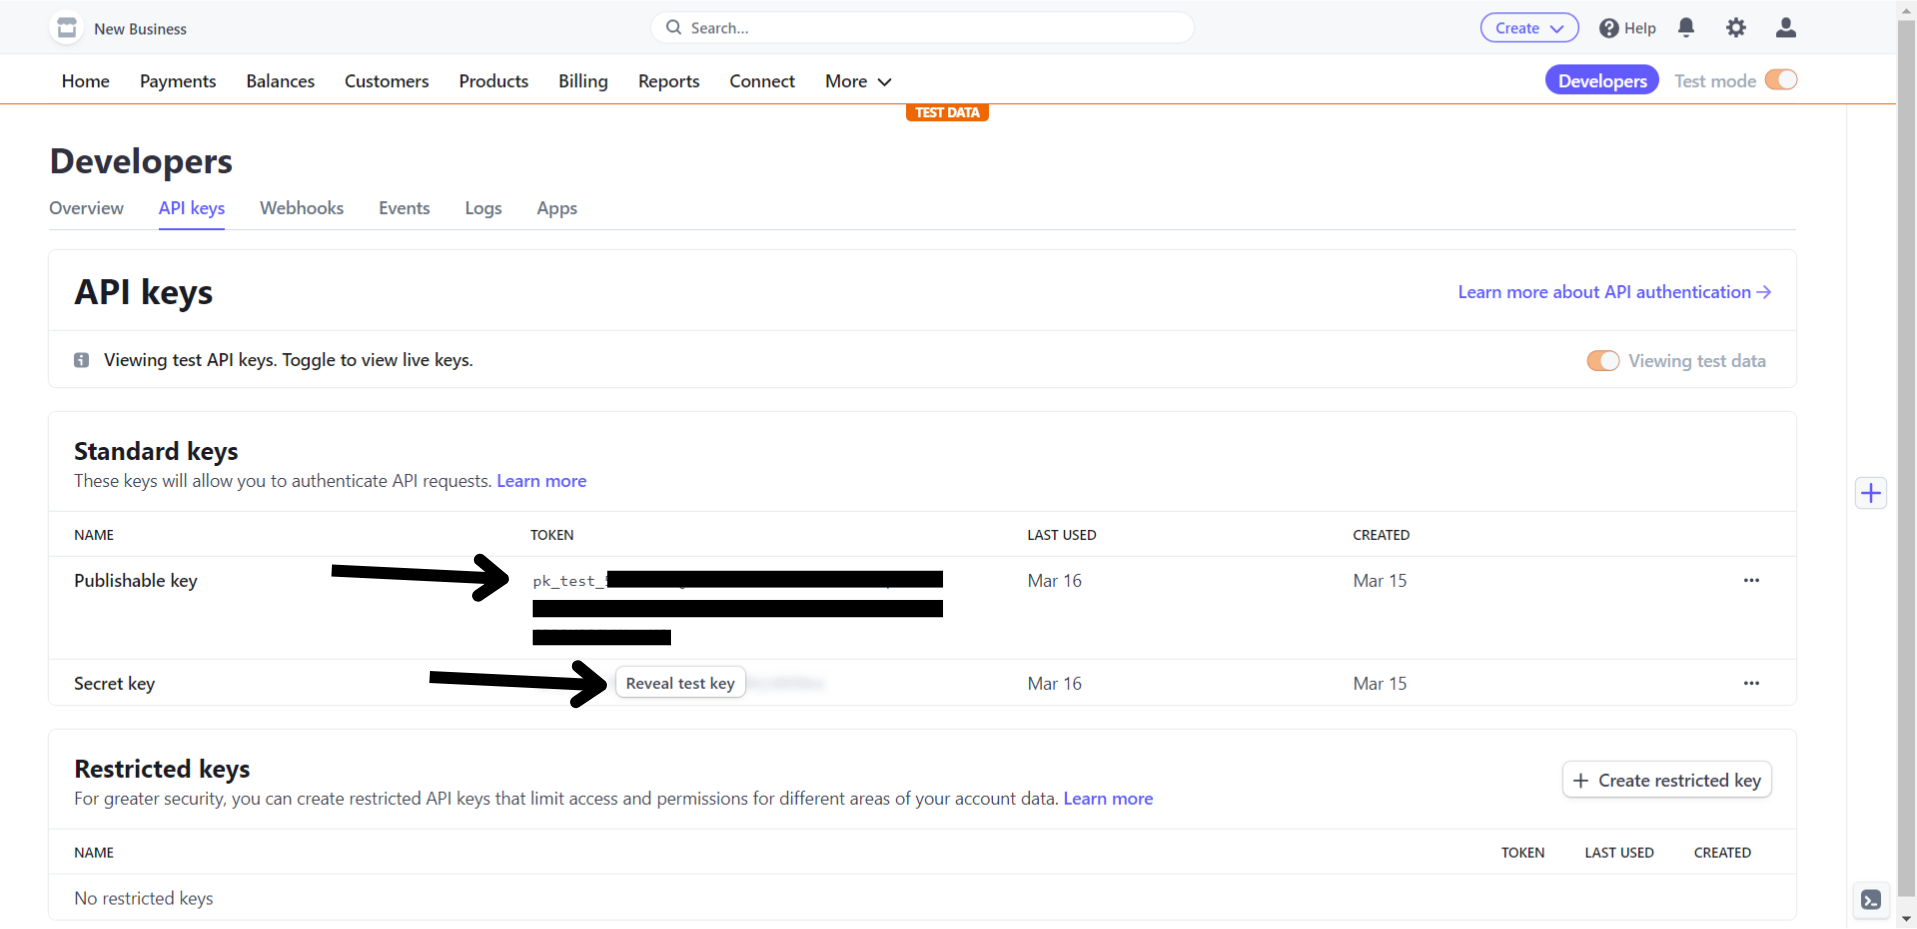
Task: Click Create restricted key button
Action: [x=1667, y=781]
